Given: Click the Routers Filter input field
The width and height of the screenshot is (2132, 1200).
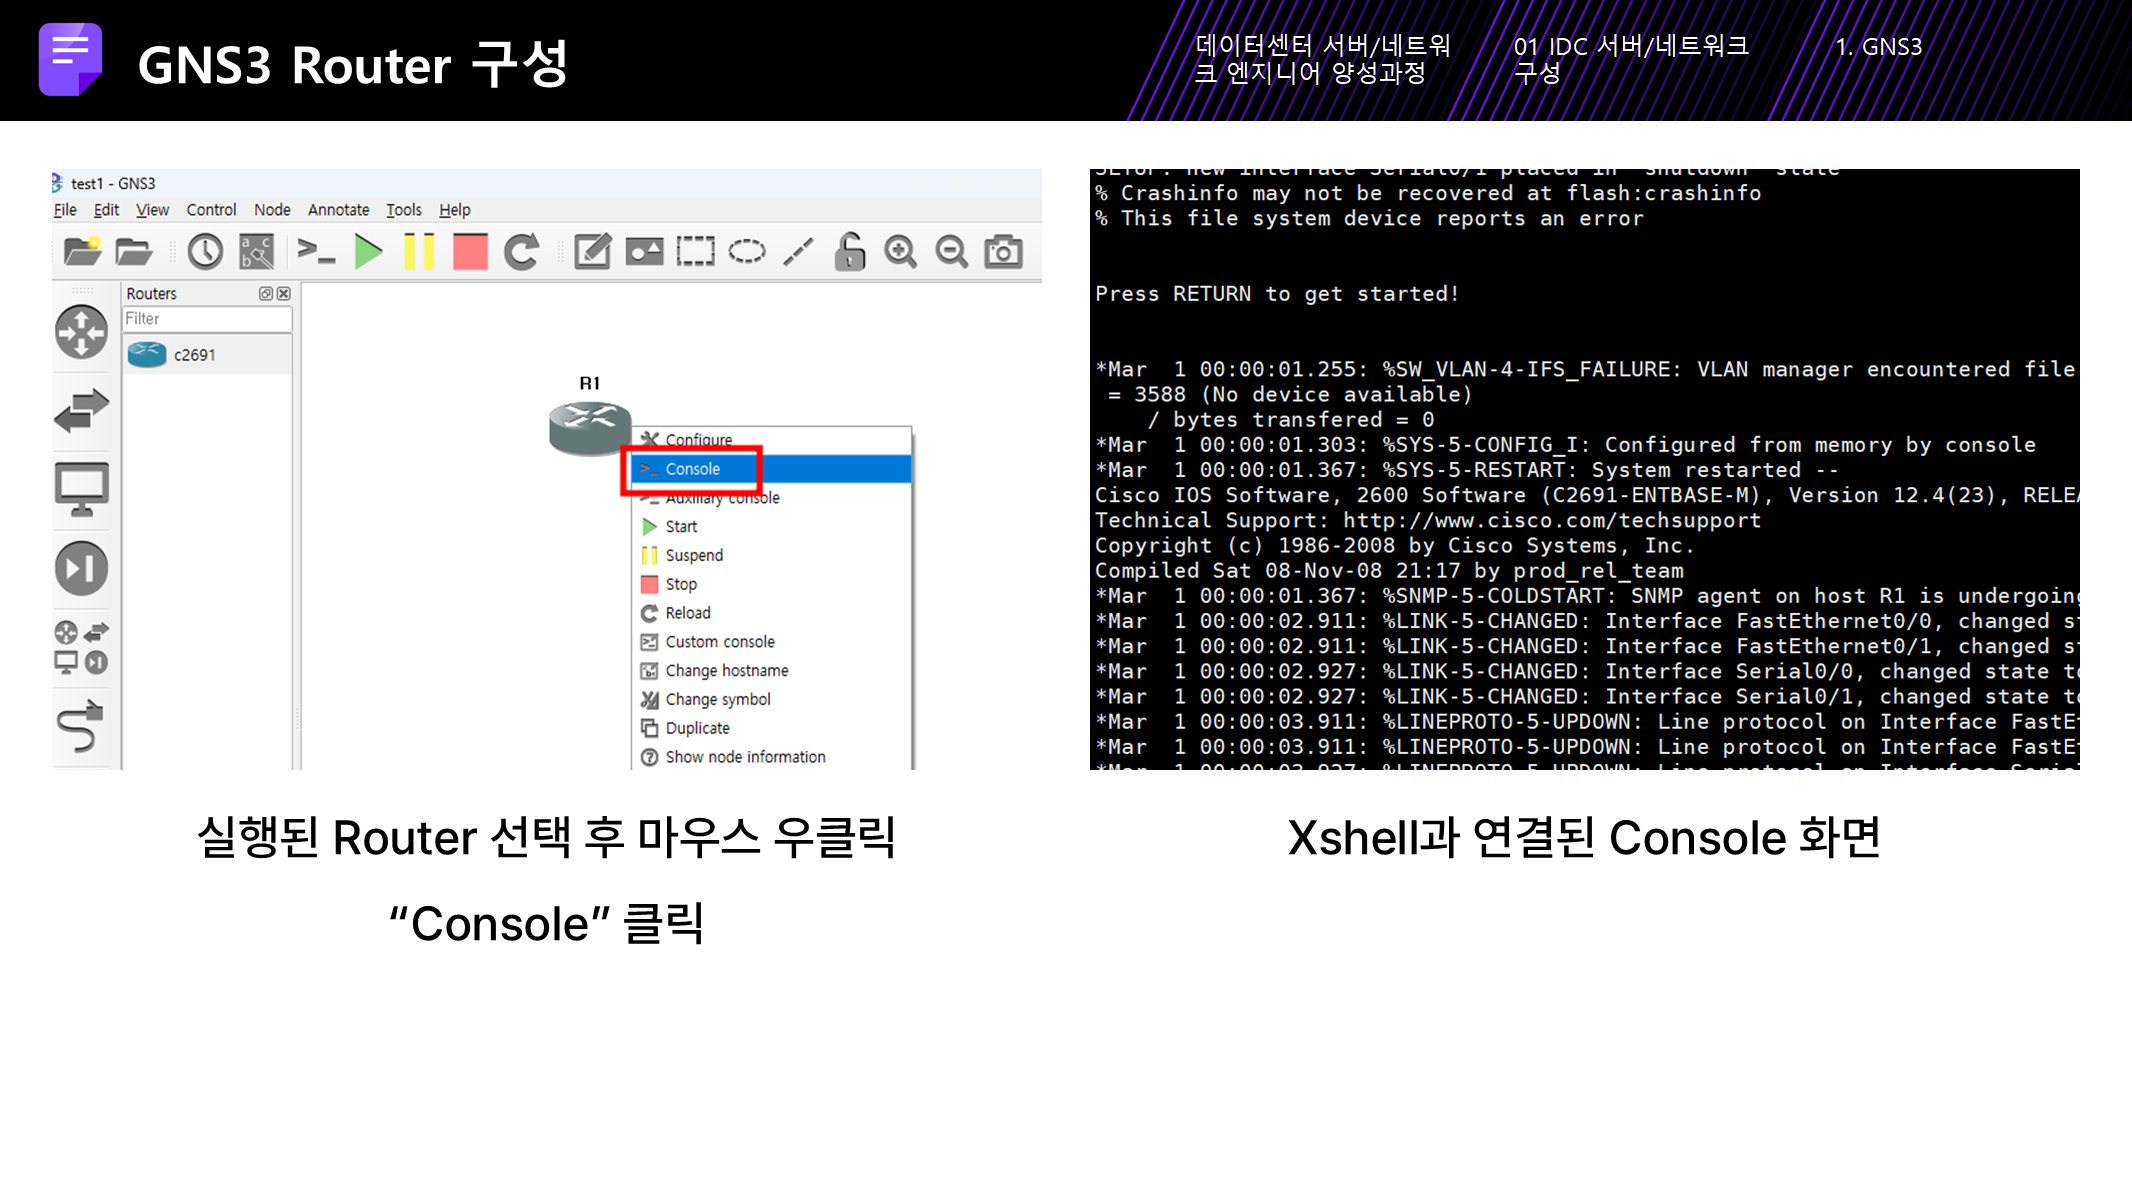Looking at the screenshot, I should click(x=207, y=319).
